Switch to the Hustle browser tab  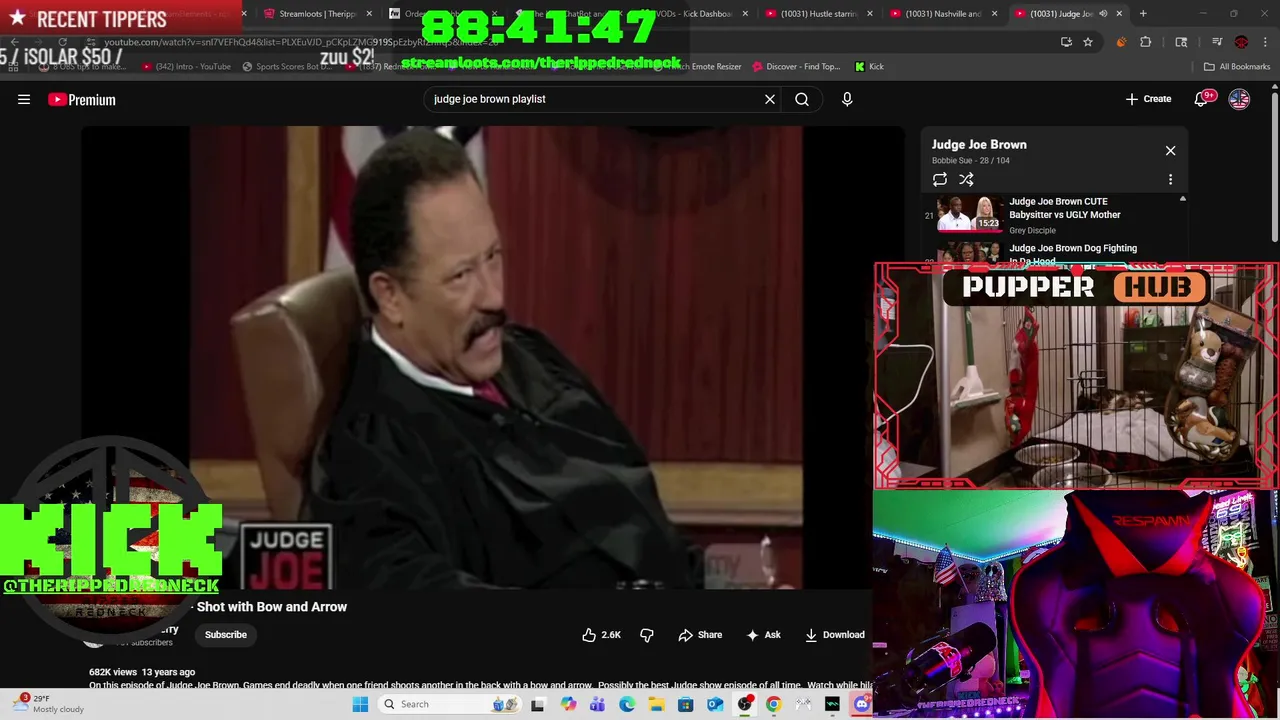tap(818, 14)
